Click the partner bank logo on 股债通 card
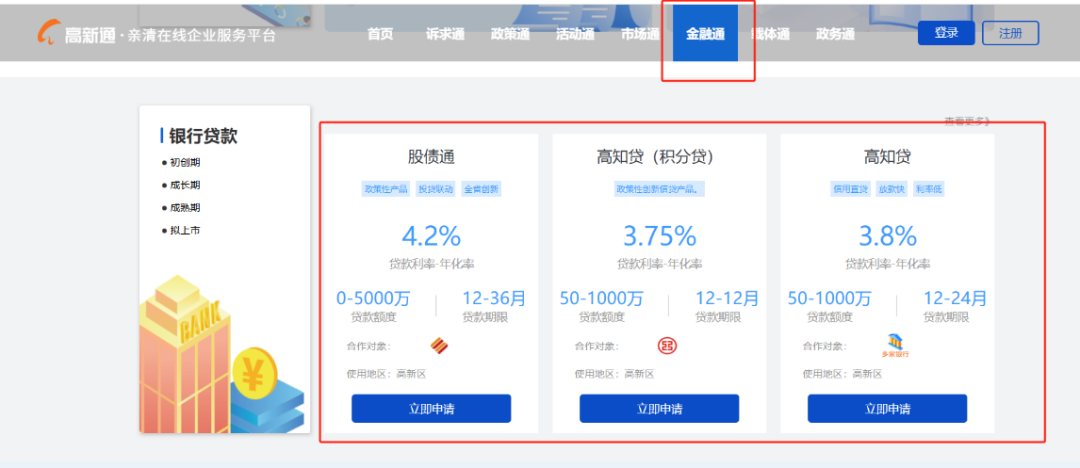 tap(439, 345)
